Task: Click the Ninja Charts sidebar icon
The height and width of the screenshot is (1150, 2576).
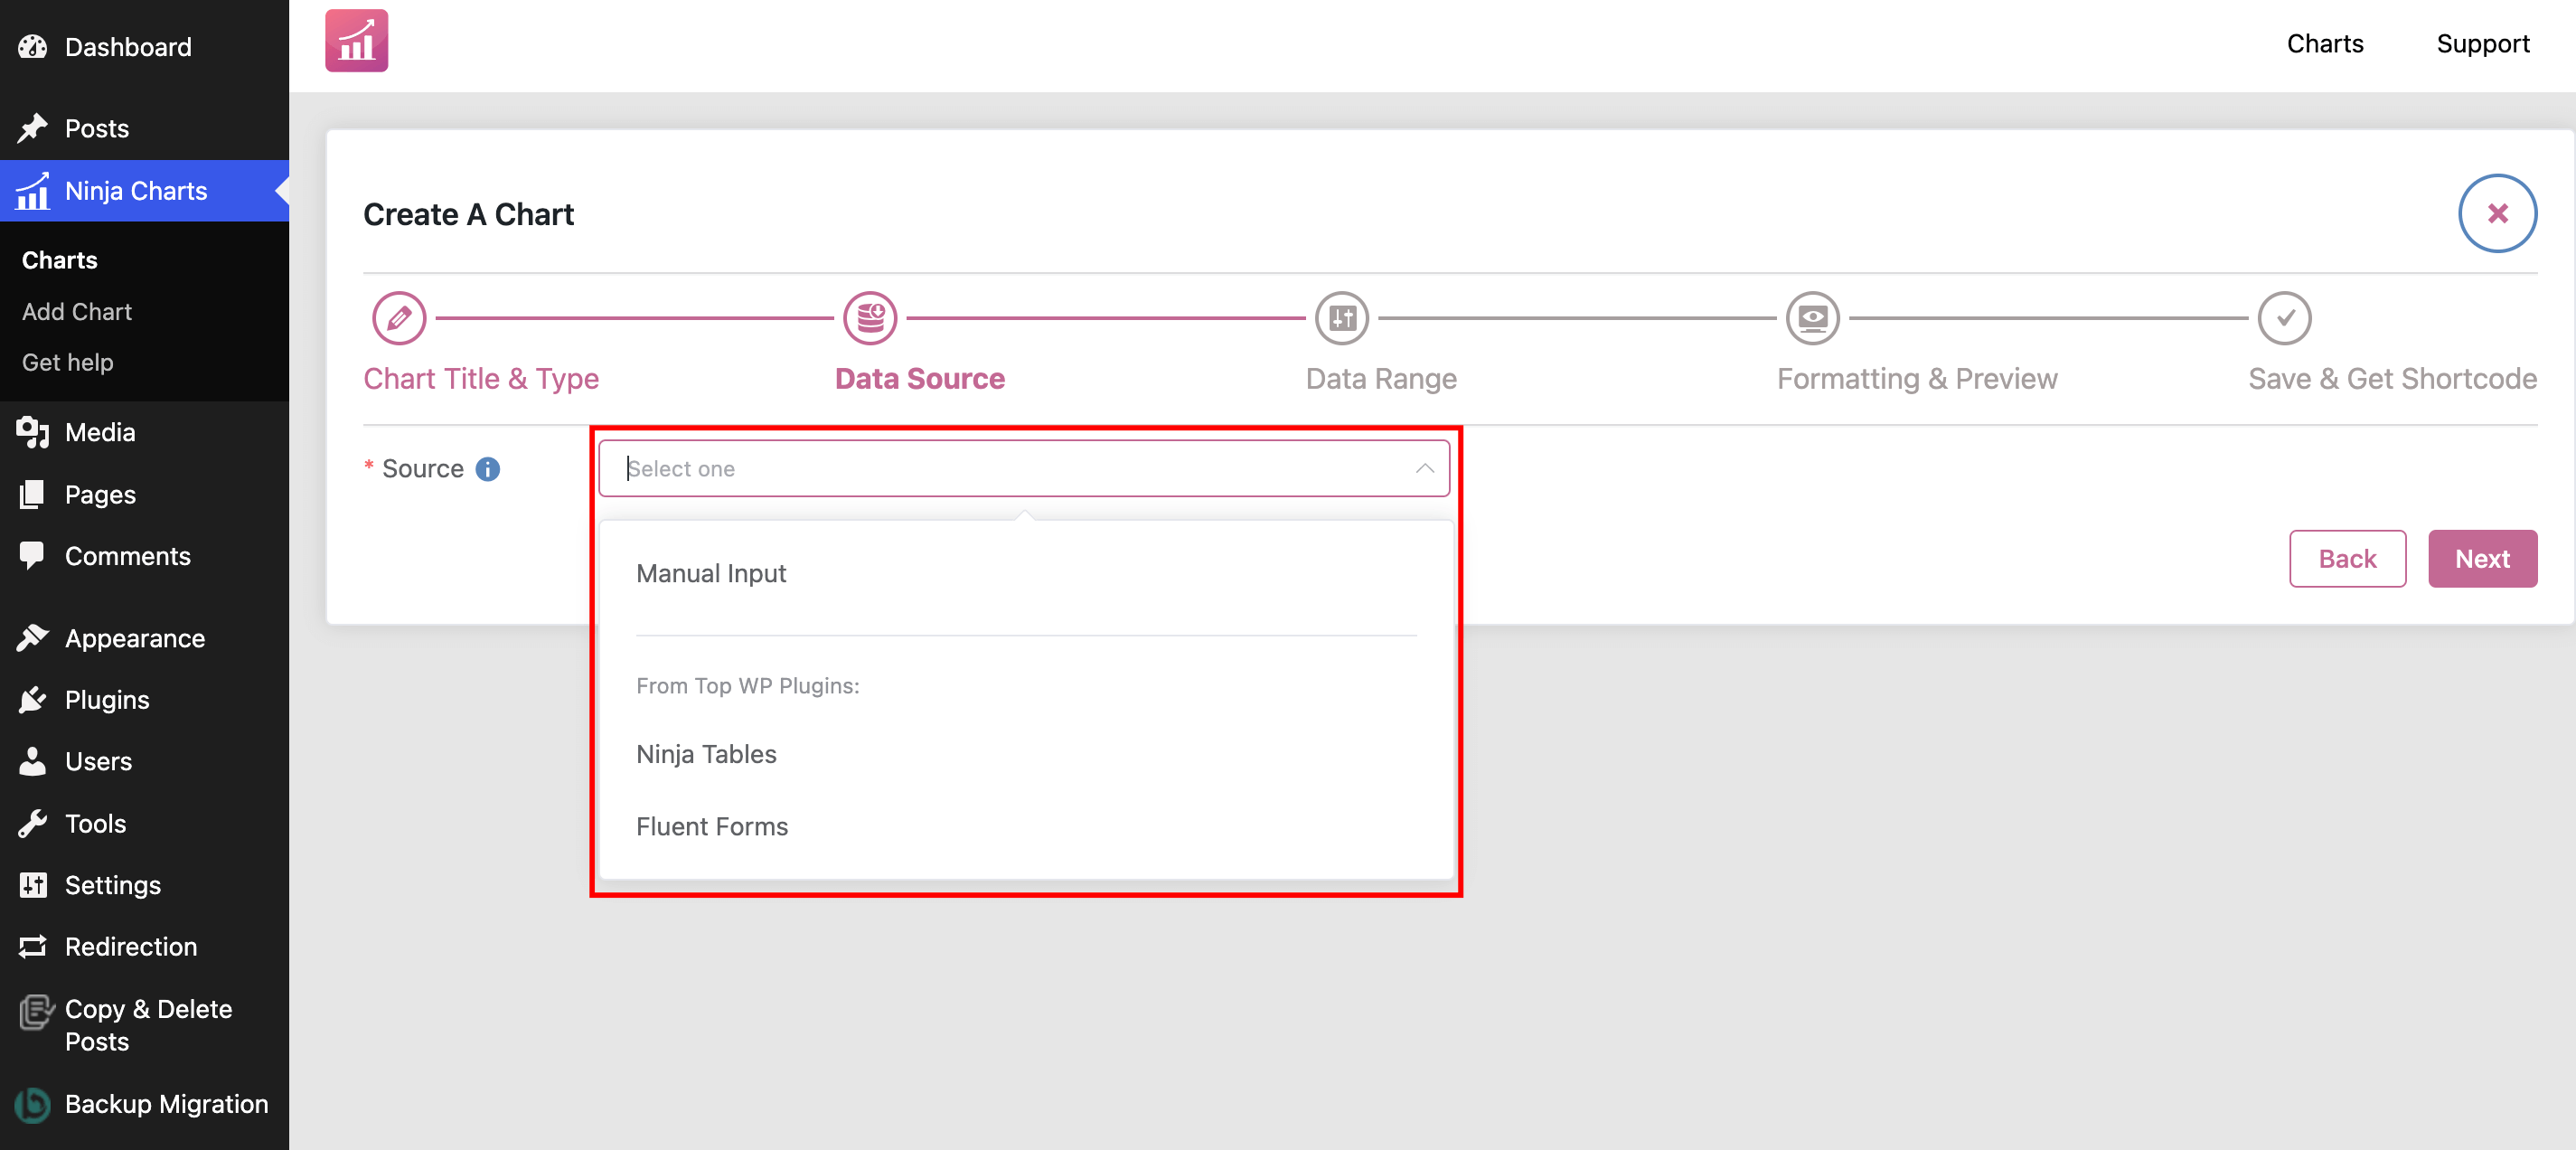Action: tap(32, 191)
